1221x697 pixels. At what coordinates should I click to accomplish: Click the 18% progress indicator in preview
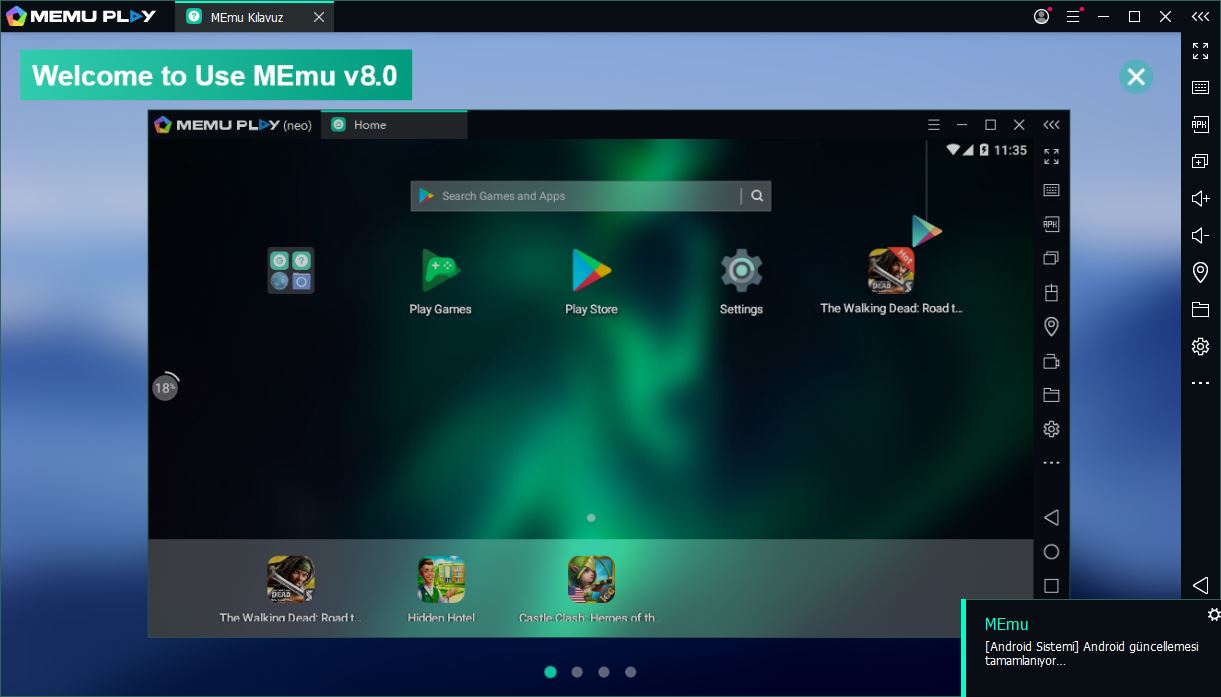pyautogui.click(x=165, y=387)
